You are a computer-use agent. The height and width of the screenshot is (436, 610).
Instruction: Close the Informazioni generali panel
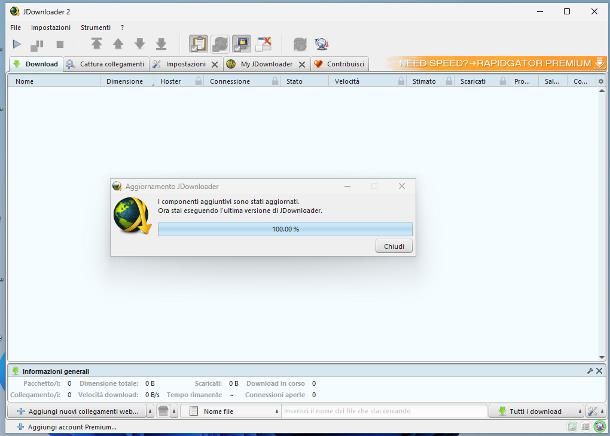pos(599,371)
